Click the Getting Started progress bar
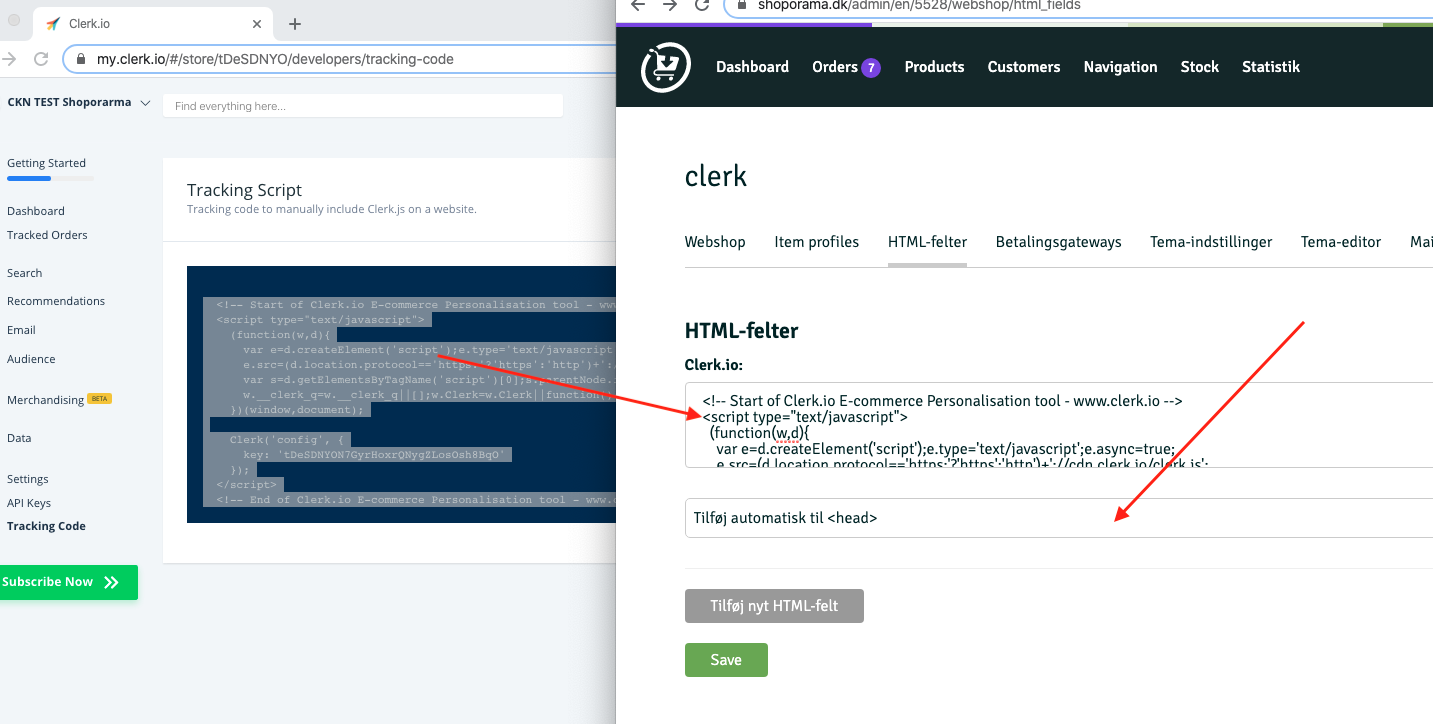 [50, 179]
